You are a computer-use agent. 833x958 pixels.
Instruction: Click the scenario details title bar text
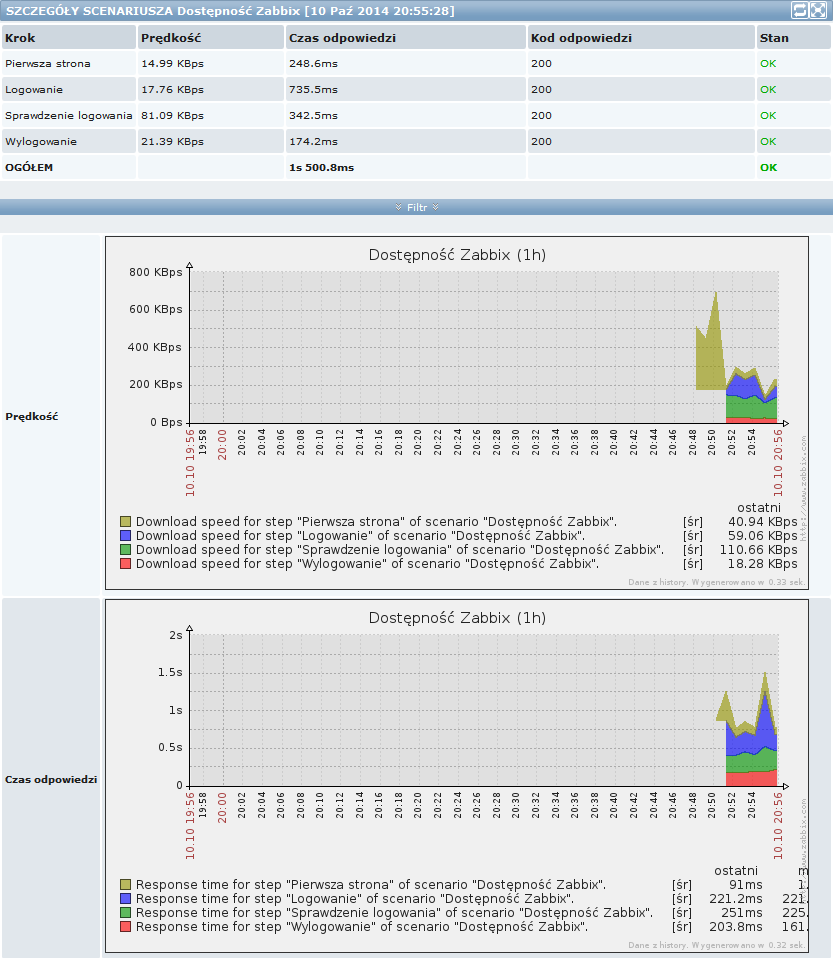click(230, 10)
